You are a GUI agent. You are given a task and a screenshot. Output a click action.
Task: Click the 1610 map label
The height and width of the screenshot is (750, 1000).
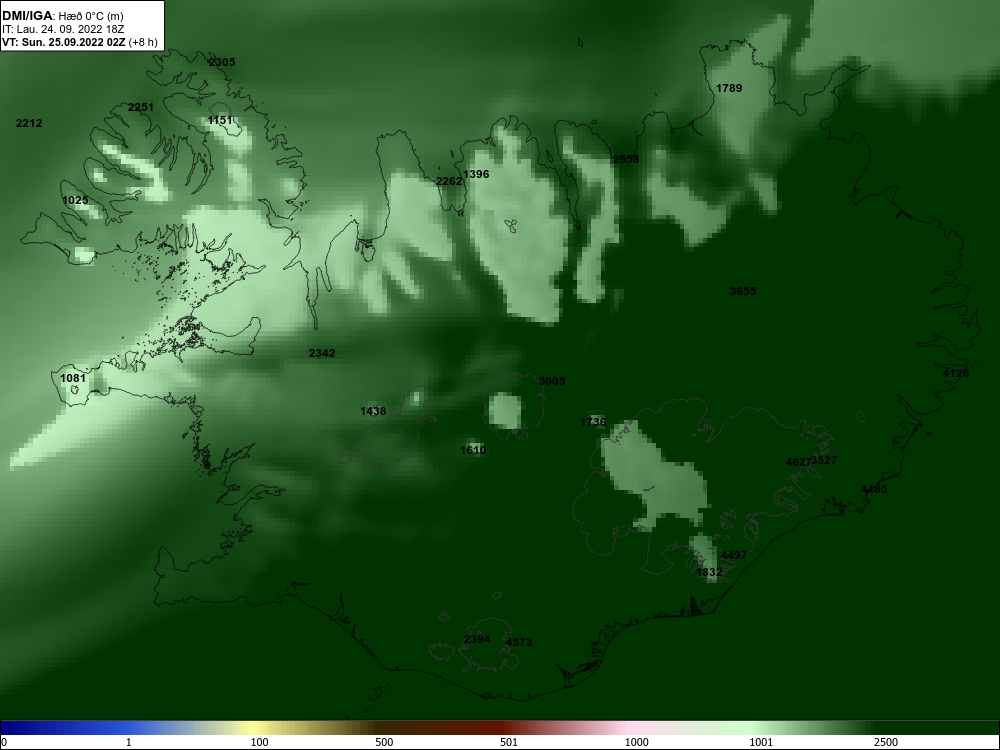pyautogui.click(x=473, y=450)
